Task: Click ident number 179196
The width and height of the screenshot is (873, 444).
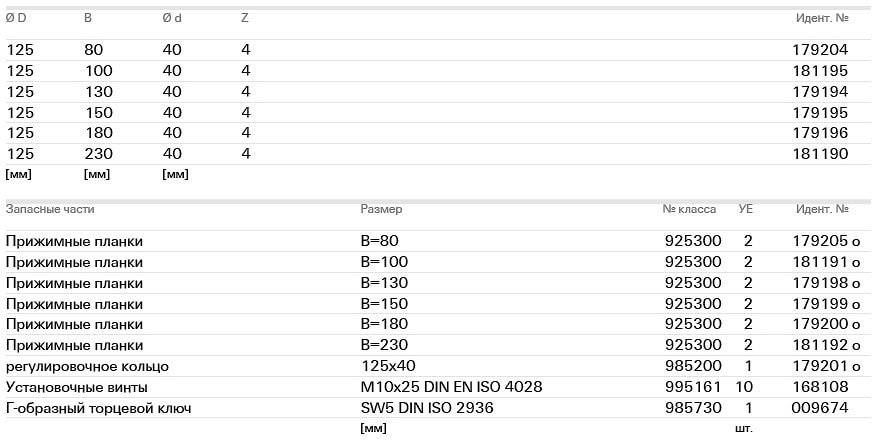Action: [x=821, y=133]
